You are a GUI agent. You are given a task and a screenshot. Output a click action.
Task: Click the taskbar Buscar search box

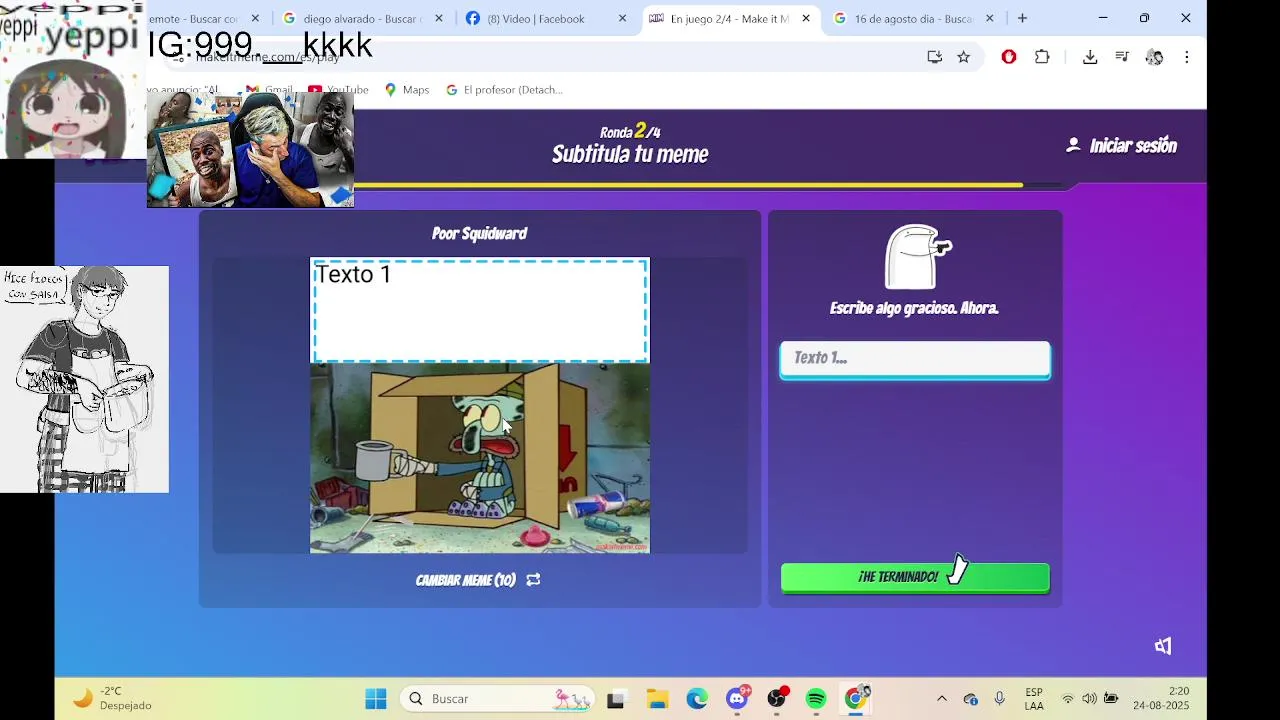(x=498, y=699)
